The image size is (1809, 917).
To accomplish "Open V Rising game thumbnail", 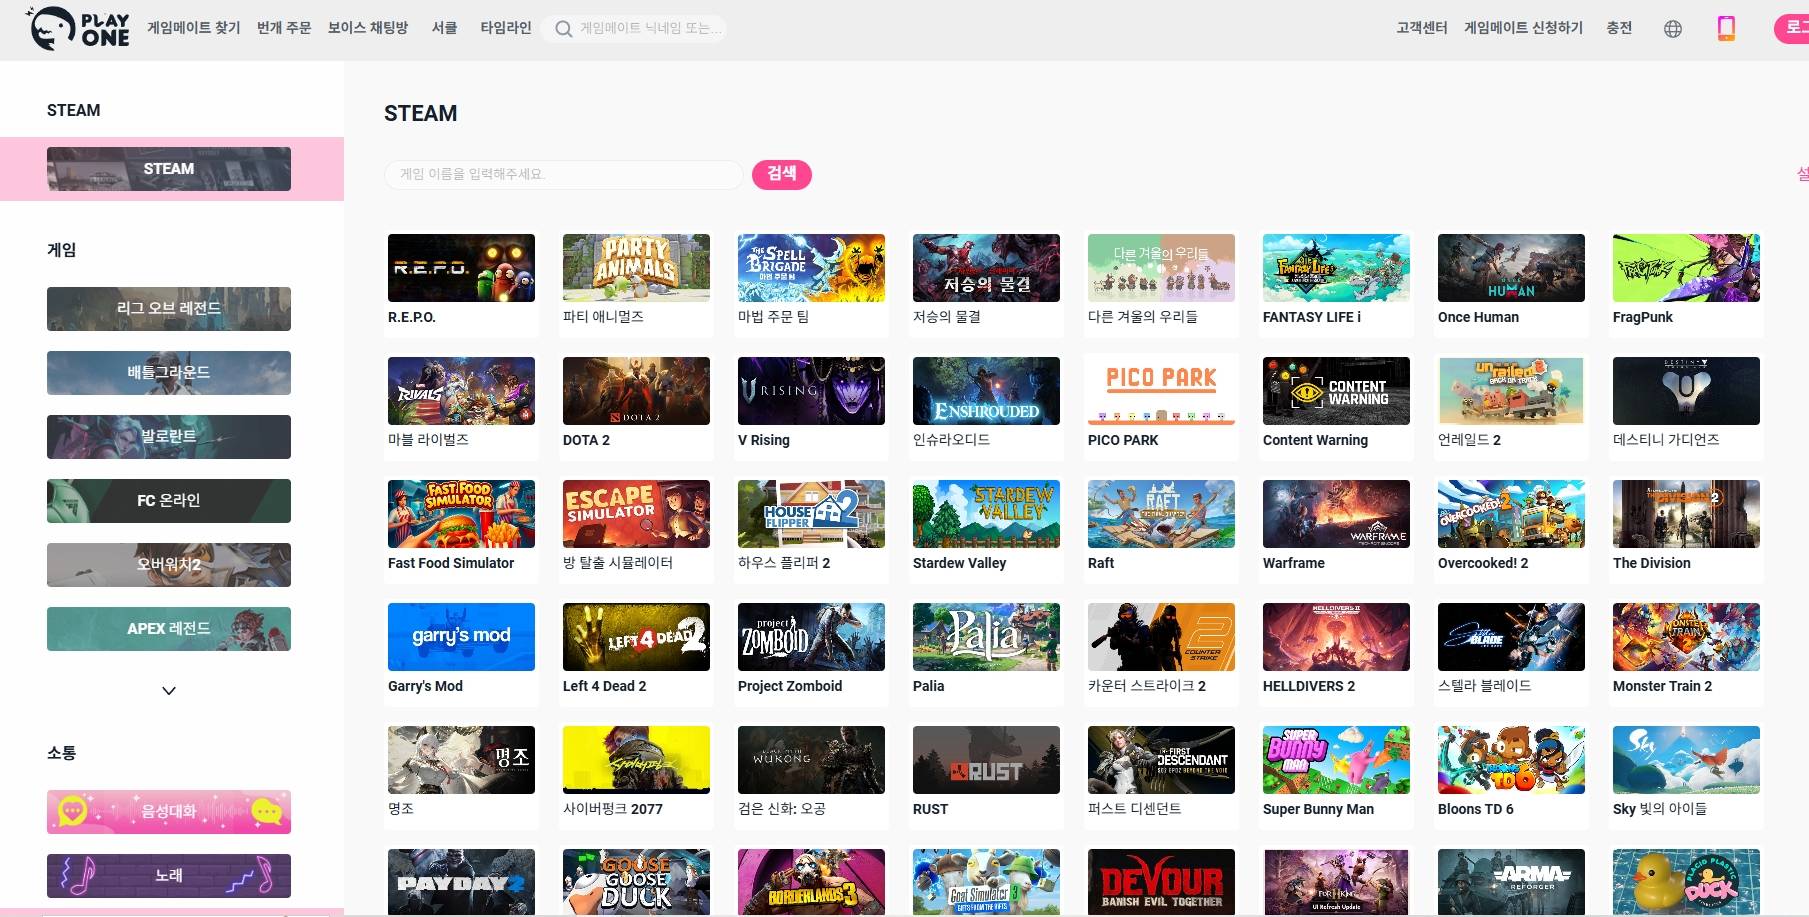I will coord(811,391).
